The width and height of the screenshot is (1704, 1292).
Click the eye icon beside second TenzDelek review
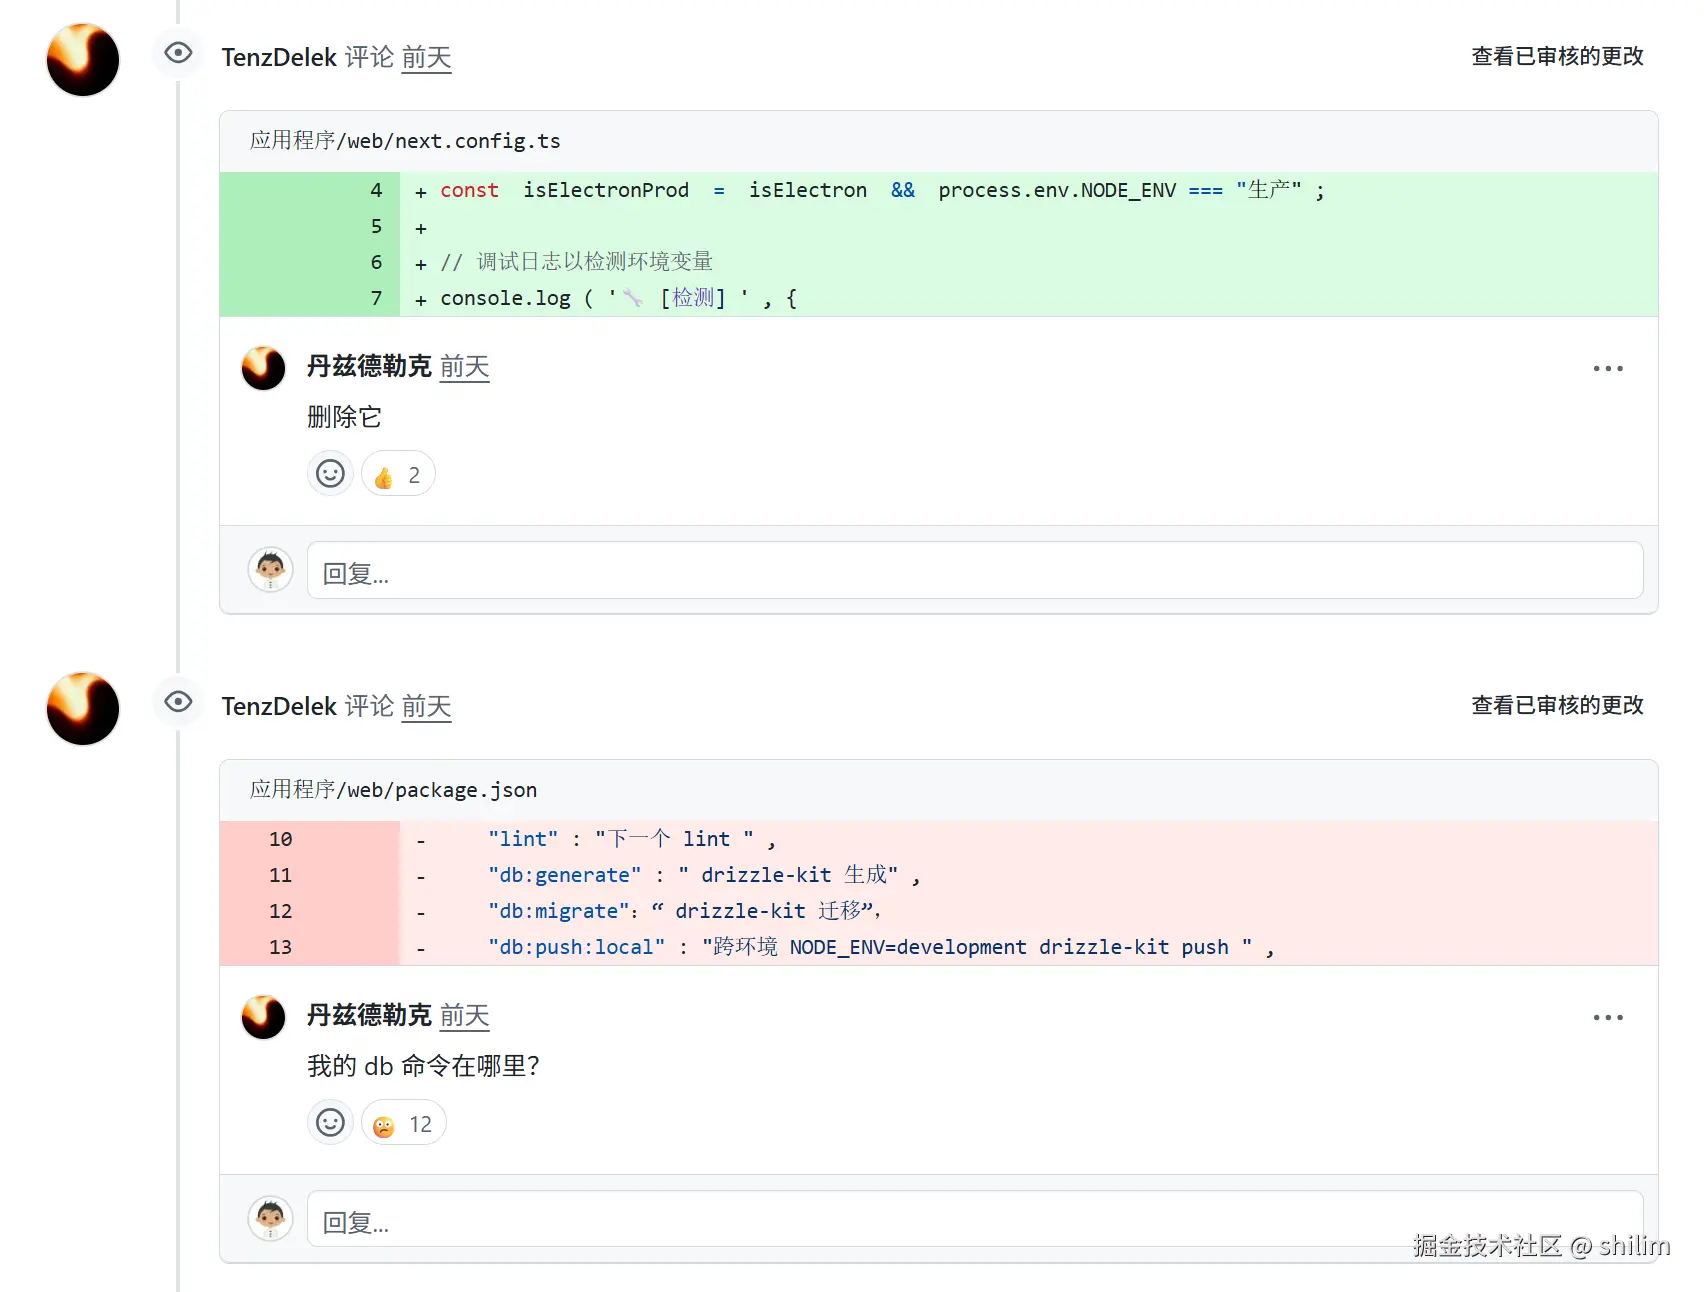tap(178, 702)
